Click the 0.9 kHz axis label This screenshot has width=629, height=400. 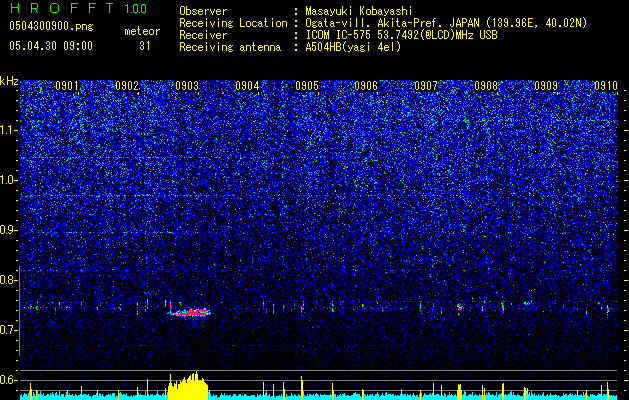9,230
